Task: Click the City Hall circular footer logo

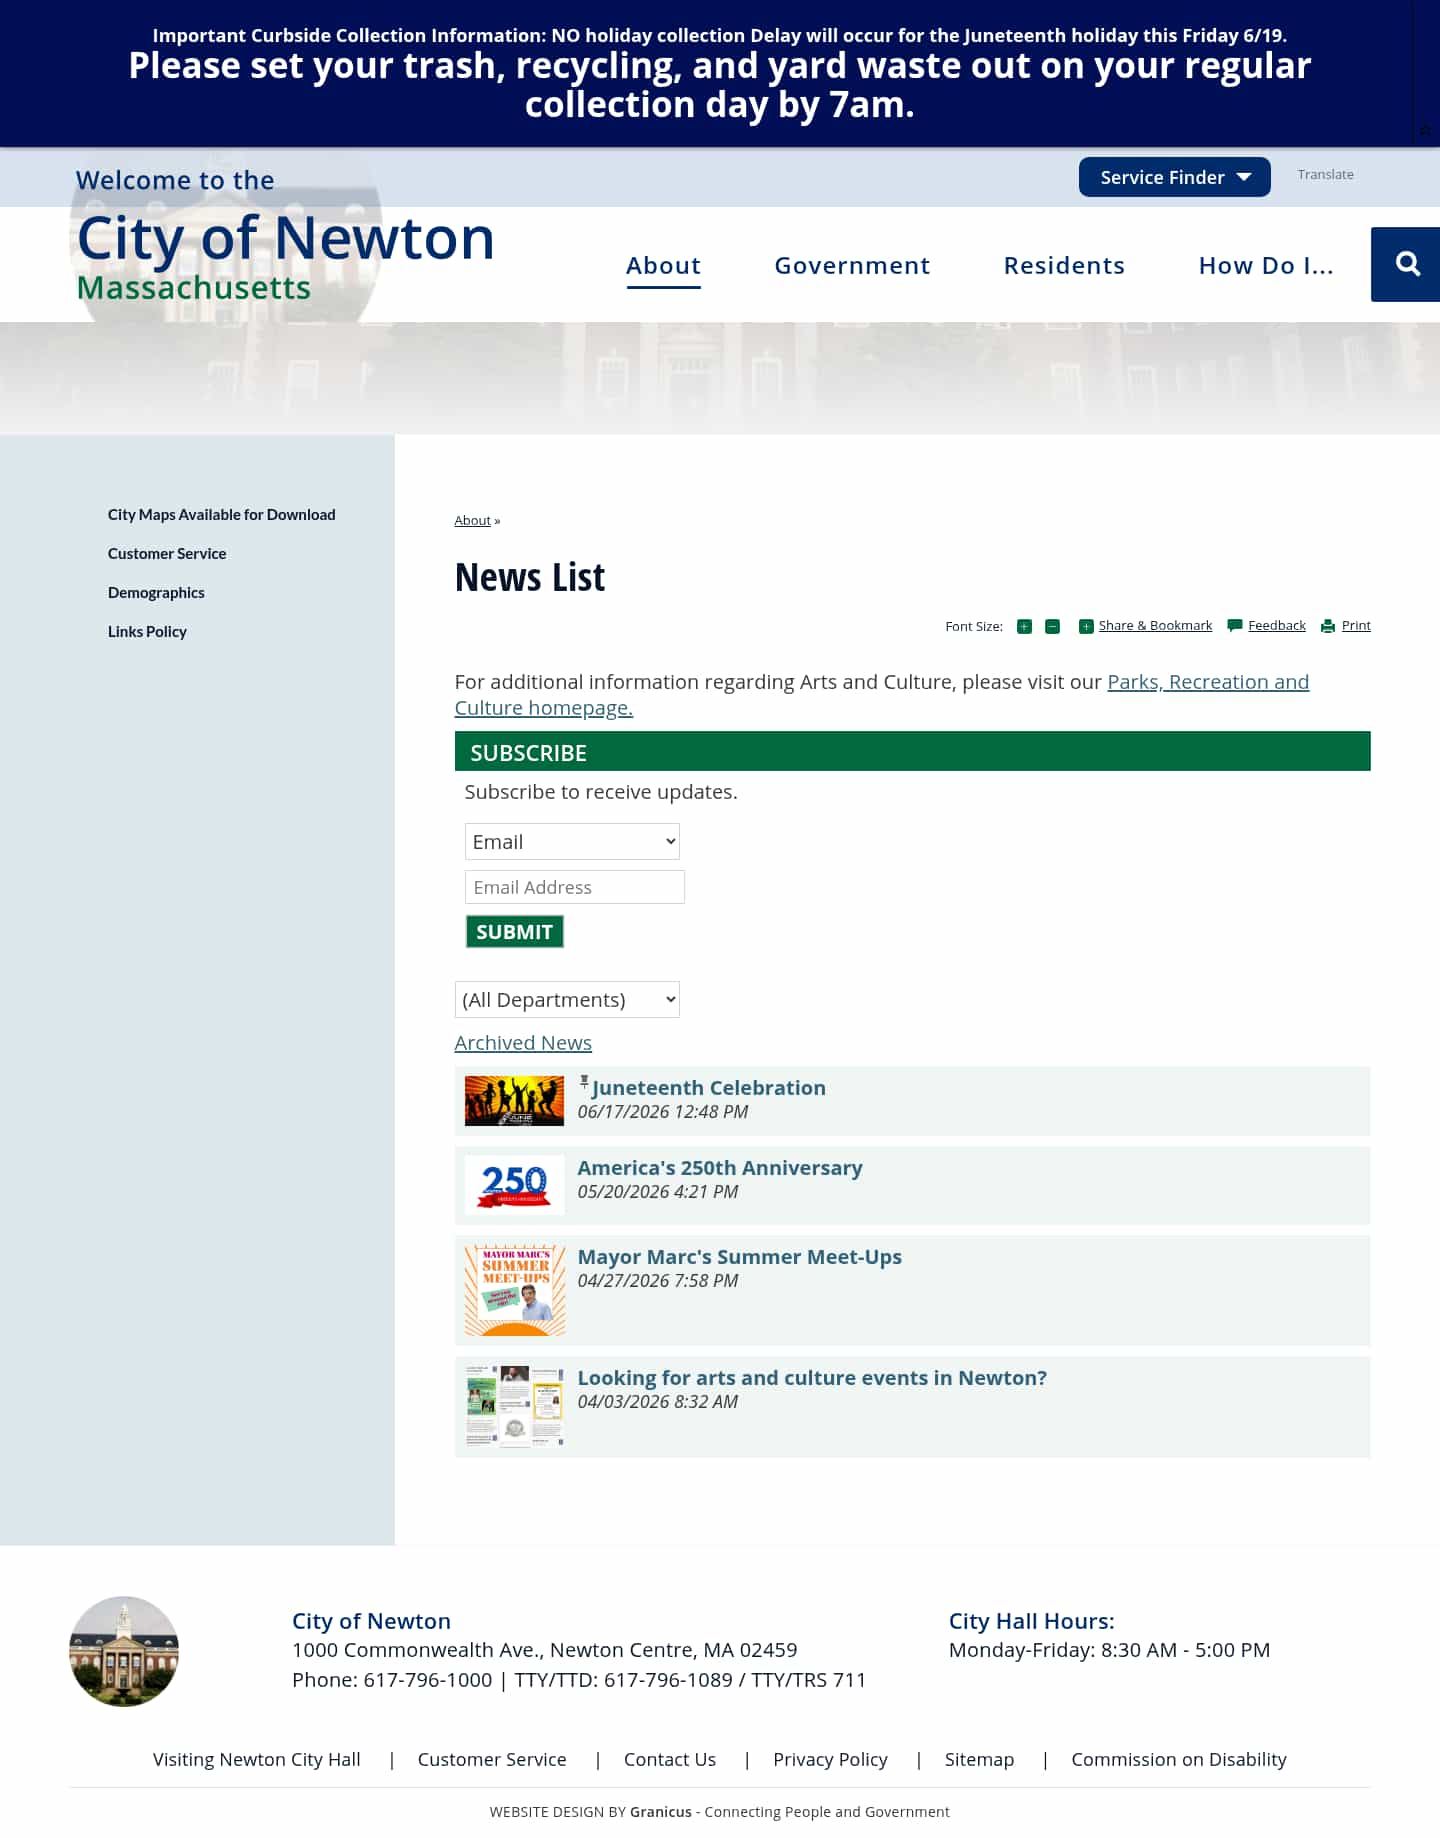Action: [x=124, y=1651]
